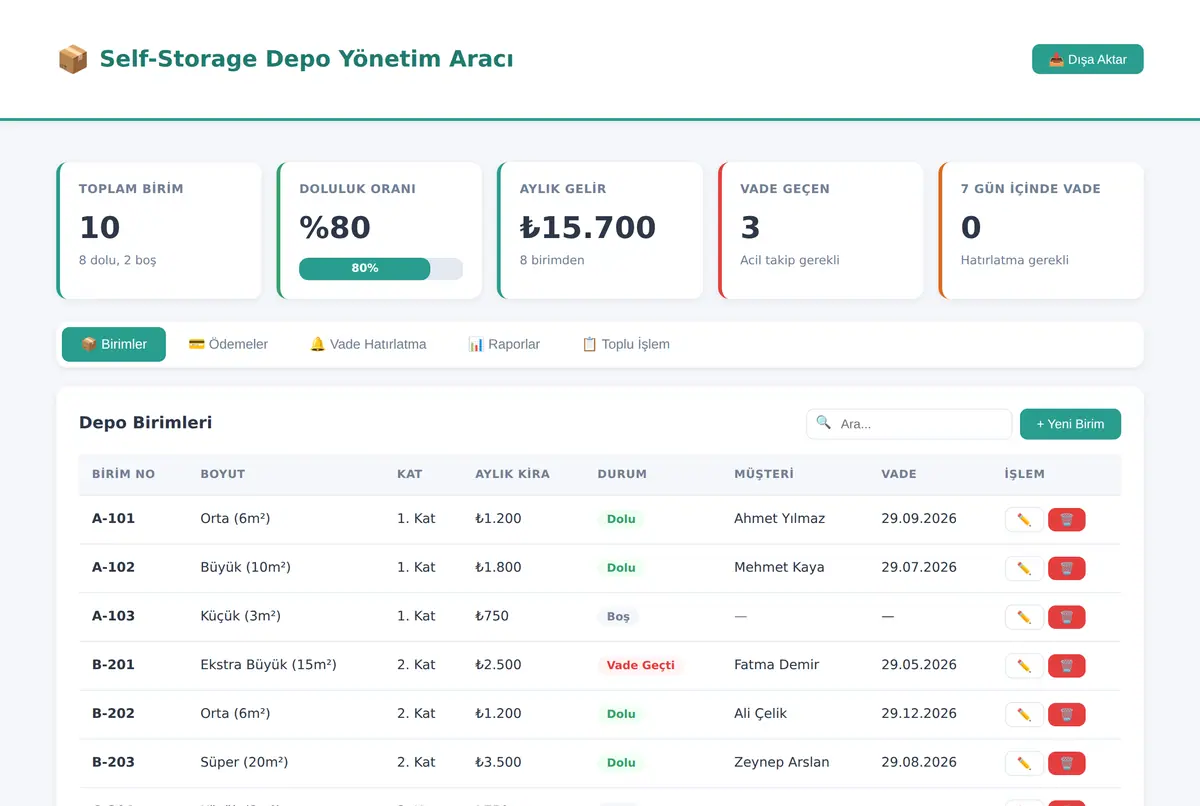Click the Durum column header

tap(622, 474)
